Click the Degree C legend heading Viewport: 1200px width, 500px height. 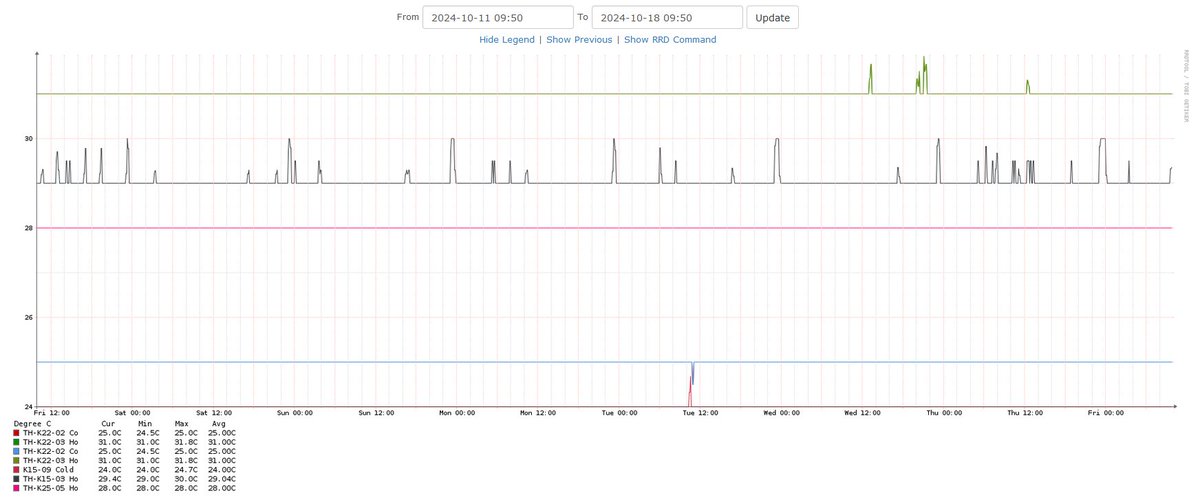[33, 424]
